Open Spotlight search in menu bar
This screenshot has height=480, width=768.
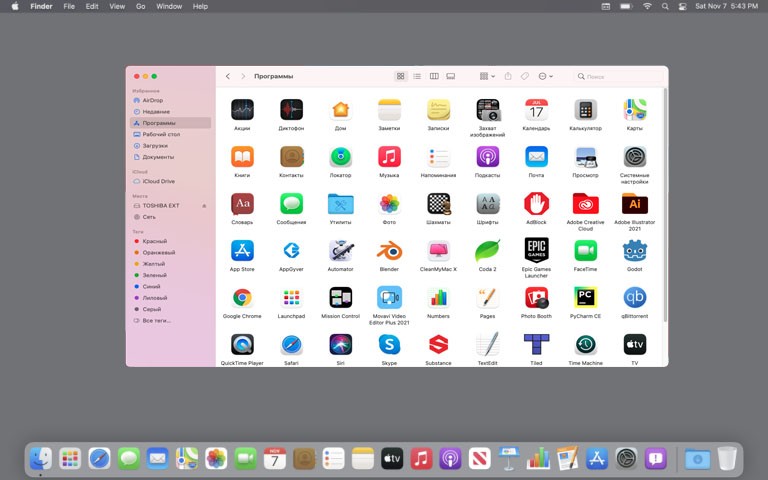click(x=665, y=6)
